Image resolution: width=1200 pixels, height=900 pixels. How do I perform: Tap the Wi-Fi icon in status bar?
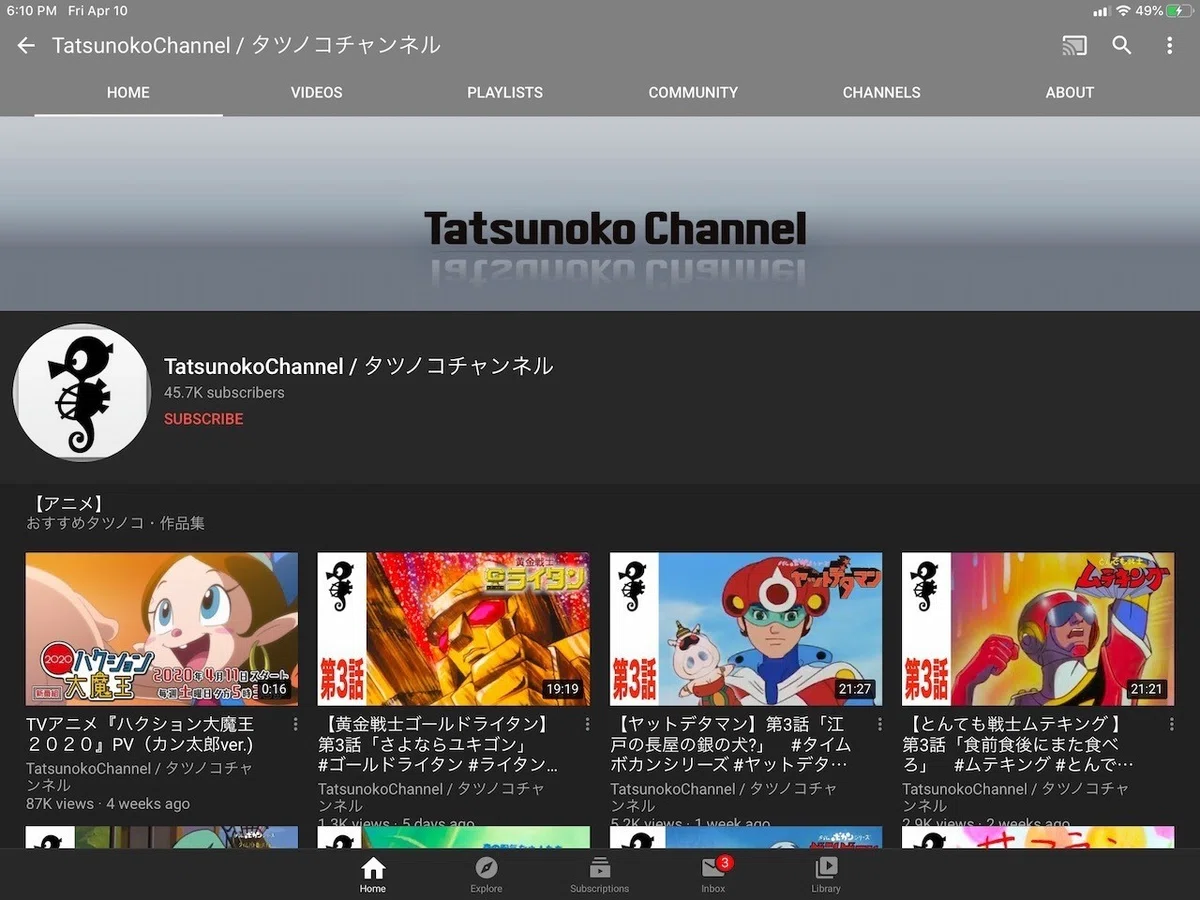click(x=1123, y=11)
